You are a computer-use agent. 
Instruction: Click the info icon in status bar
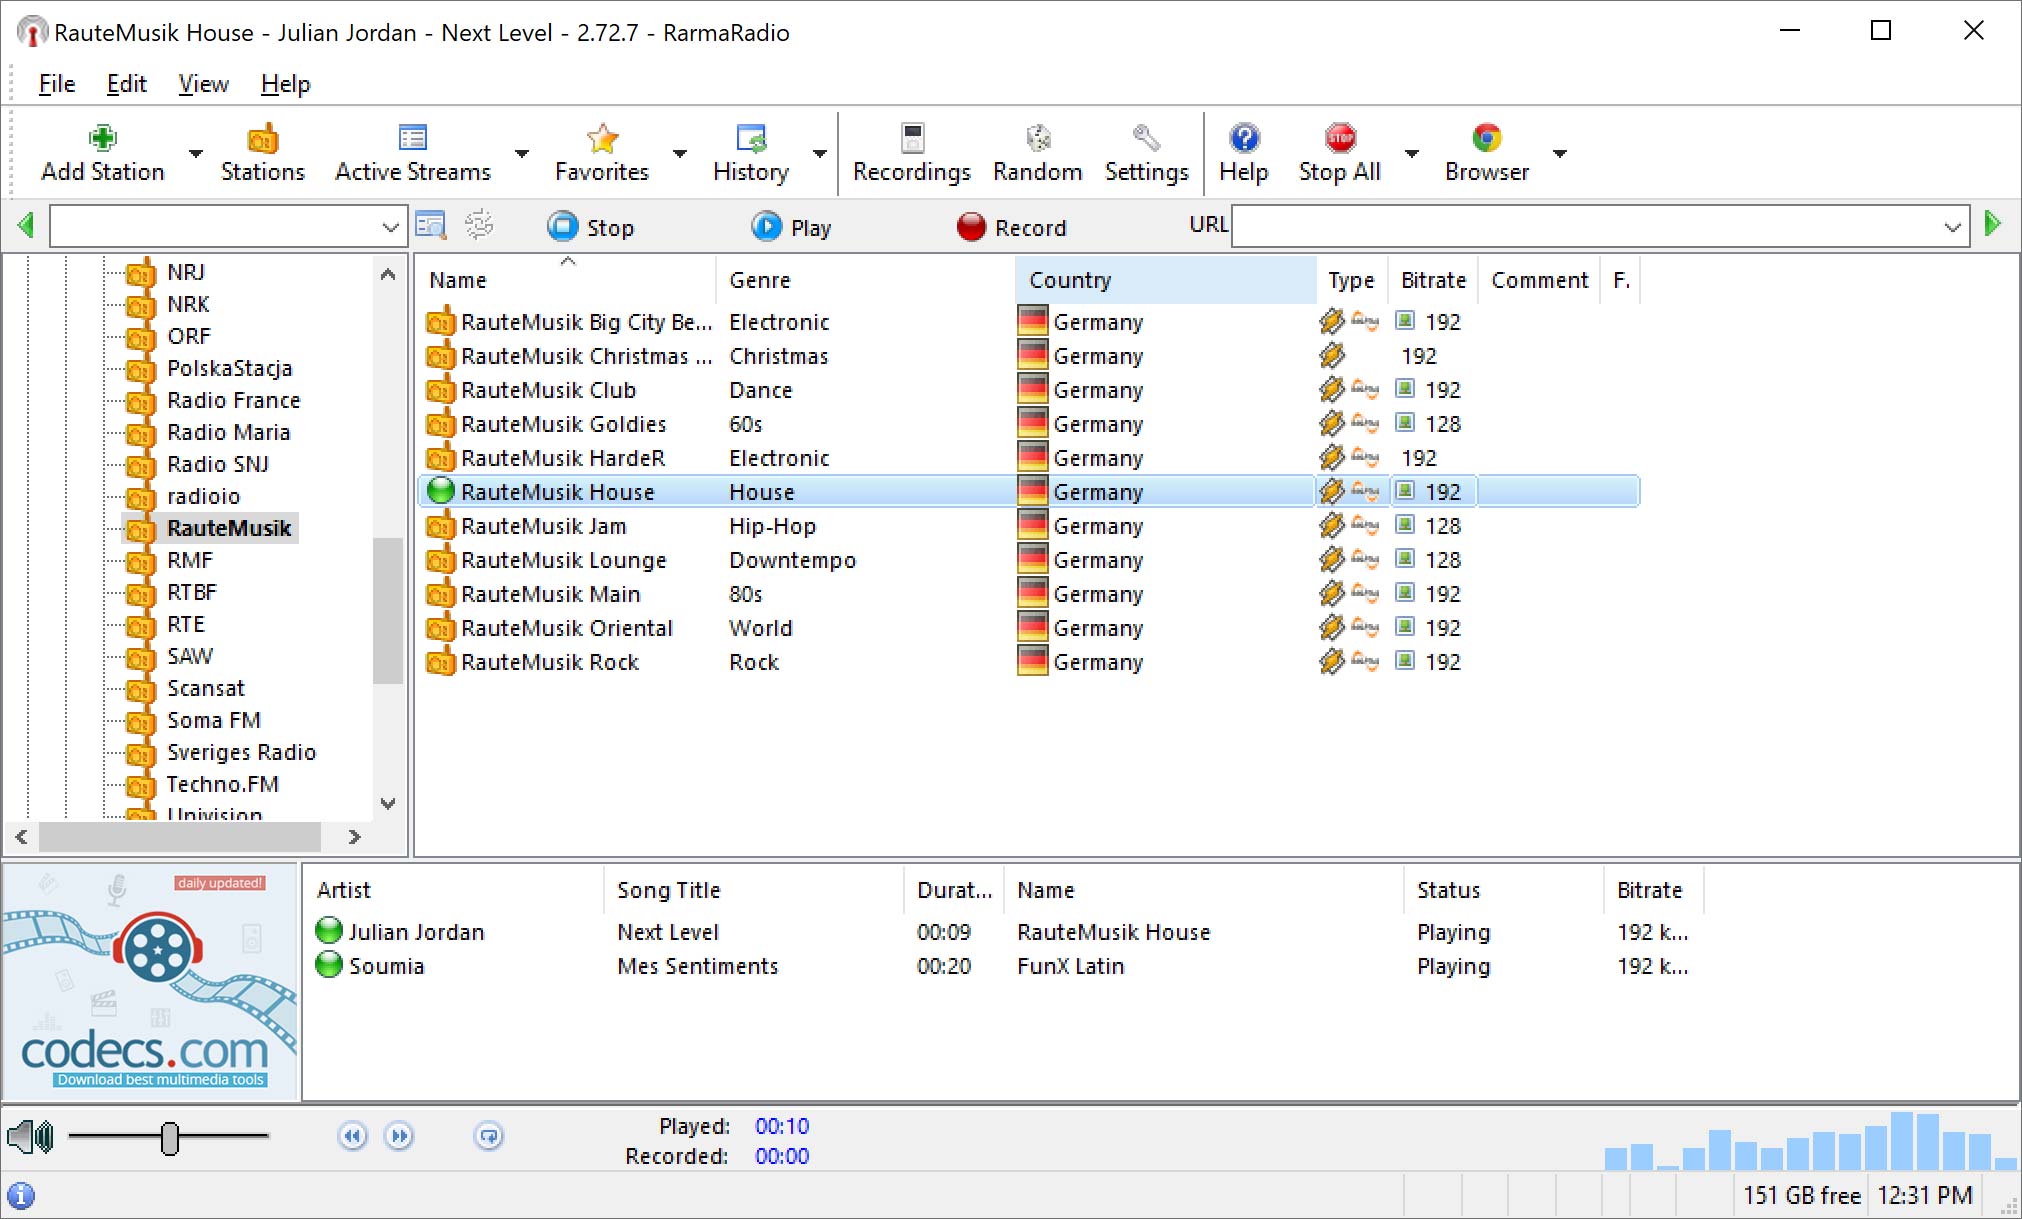(21, 1195)
